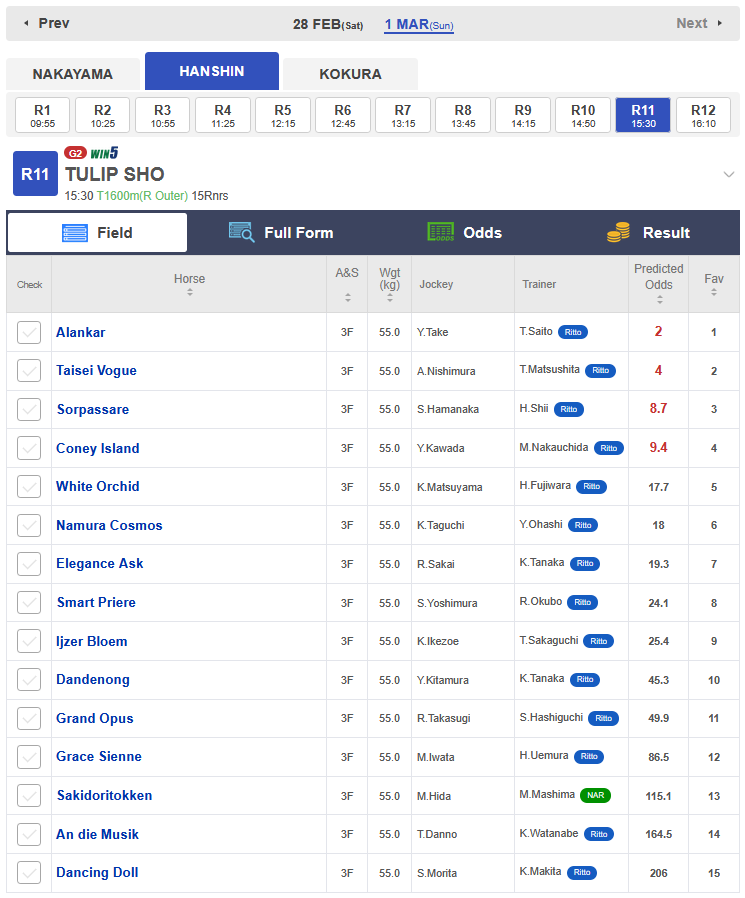Open horse page for Sorpassare
Viewport: 745px width, 898px height.
point(93,409)
